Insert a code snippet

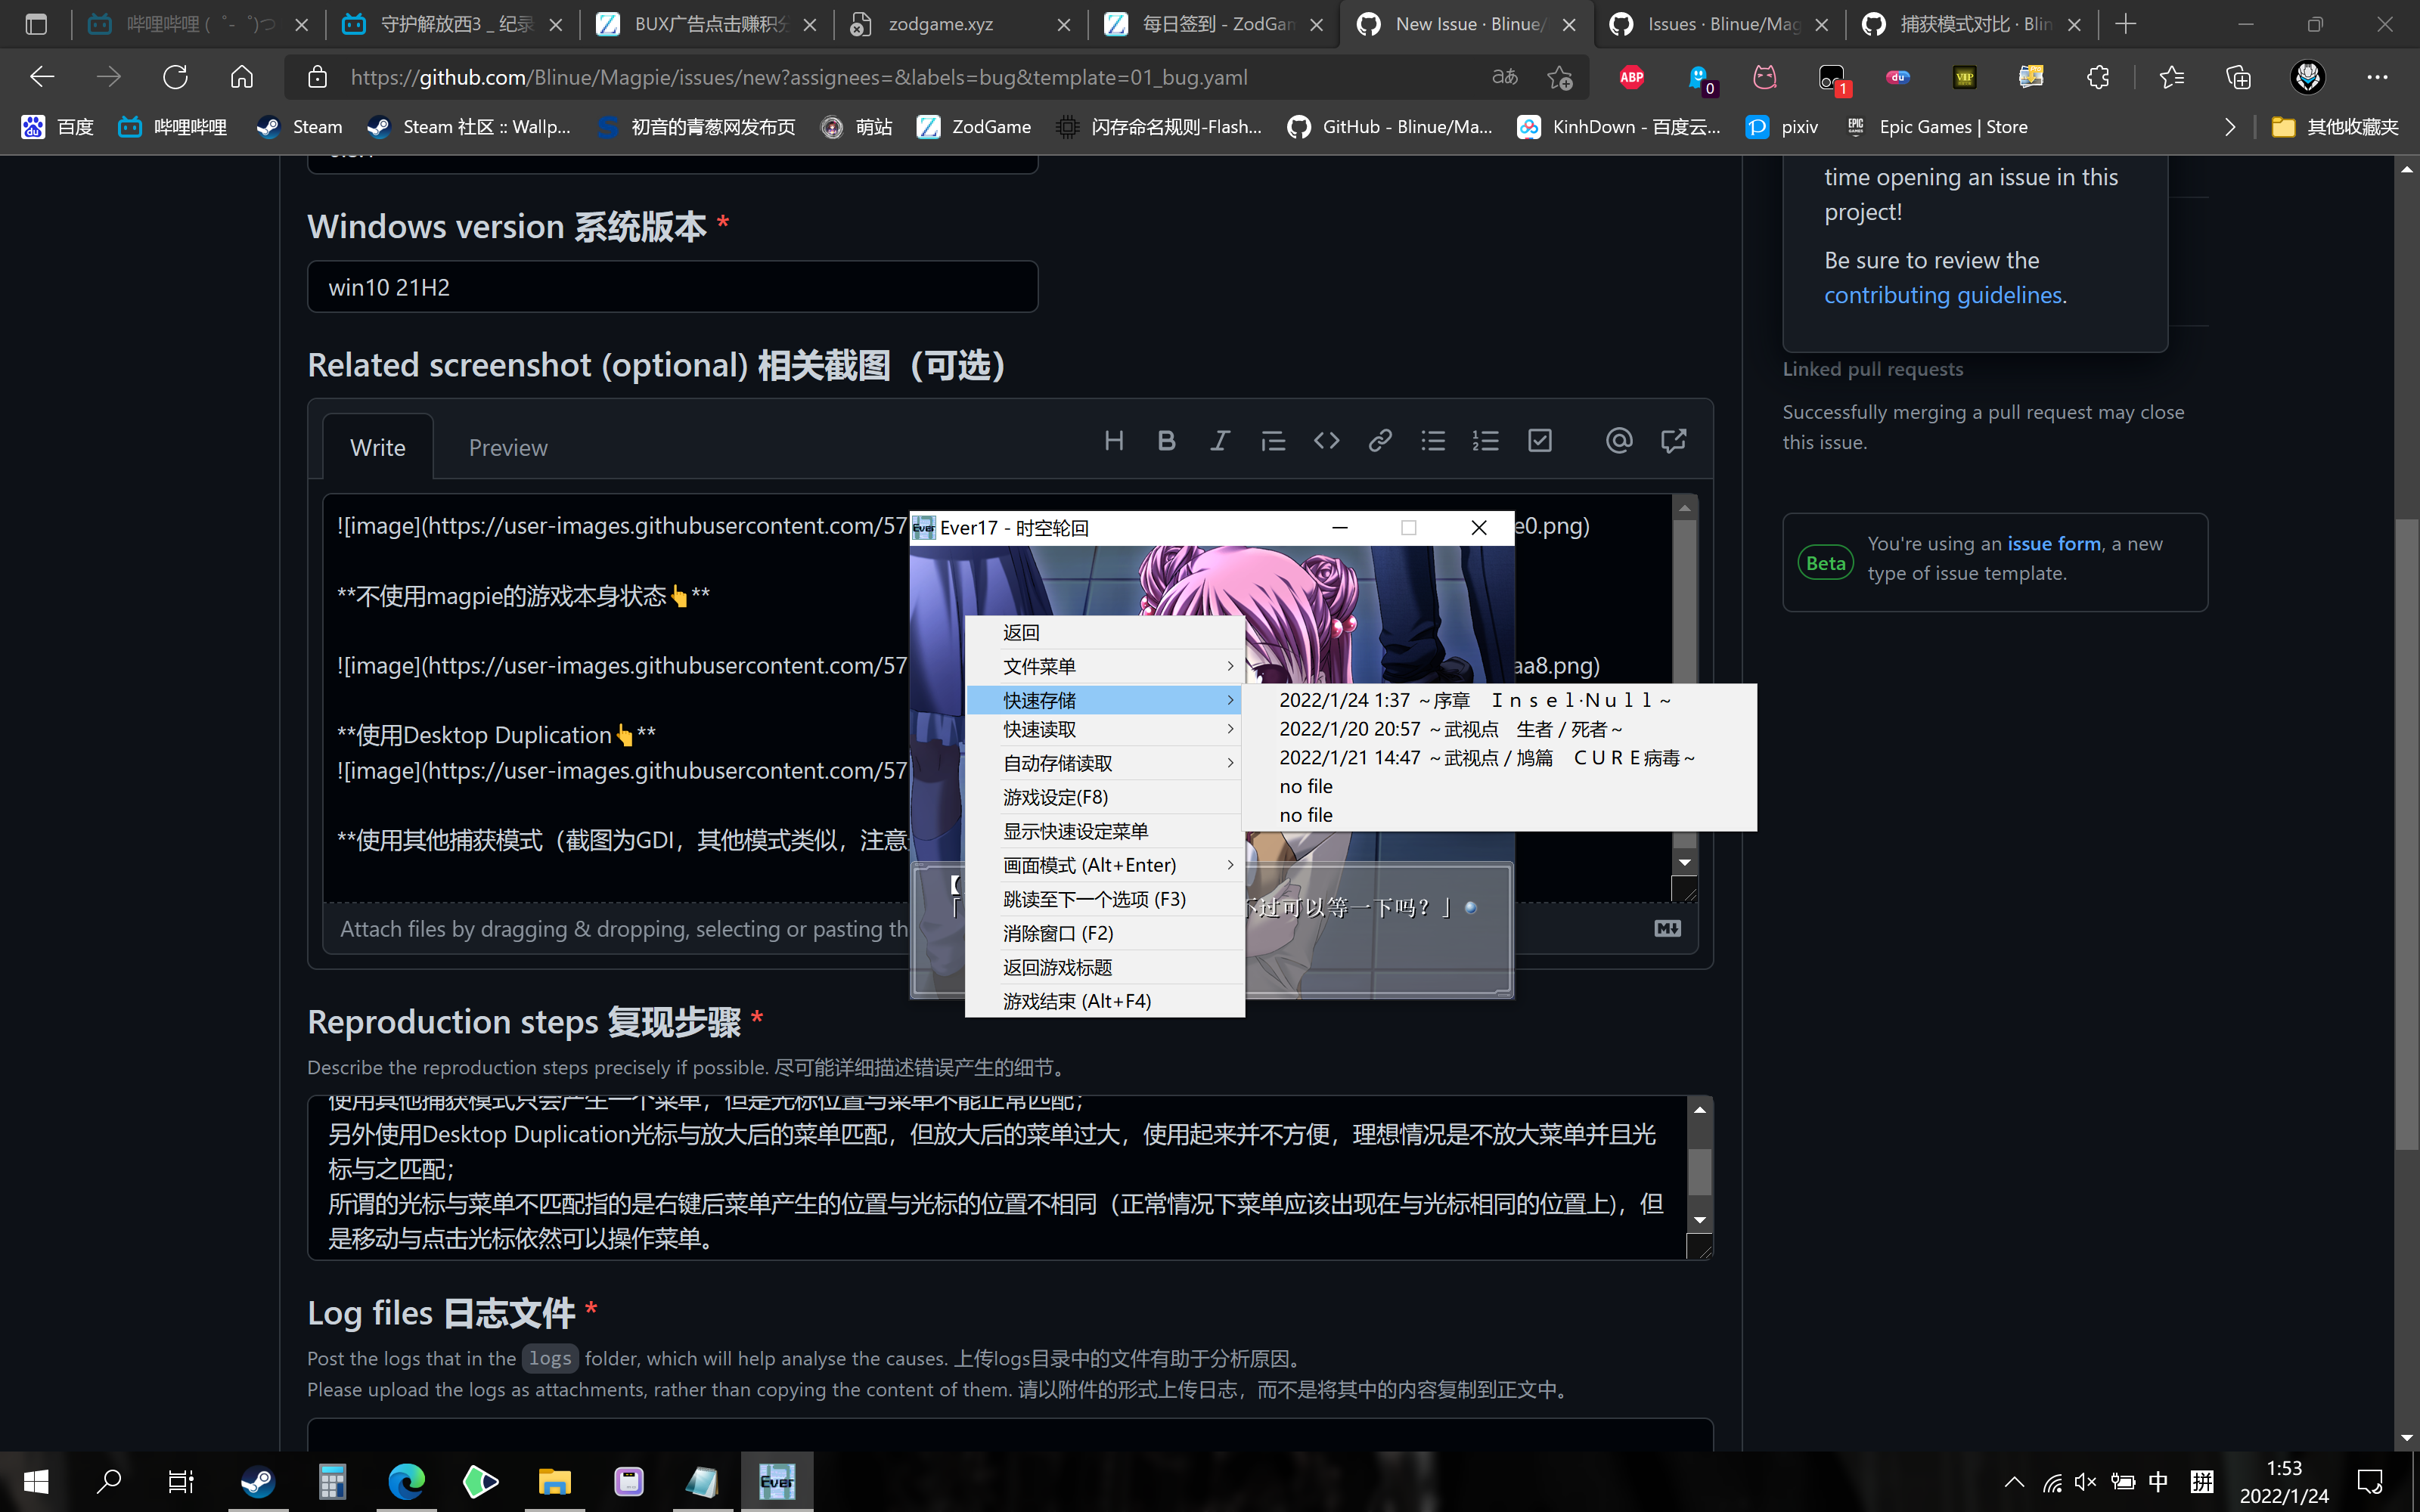(1326, 440)
